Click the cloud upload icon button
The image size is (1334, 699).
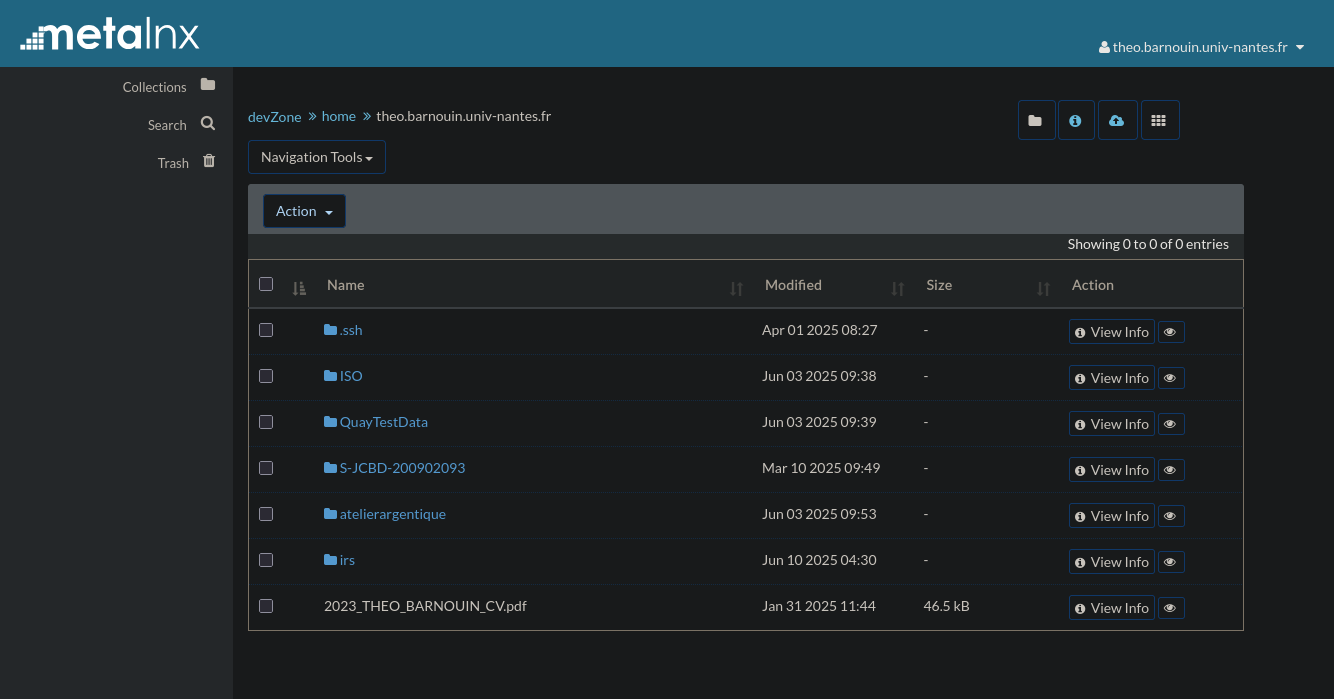point(1117,120)
